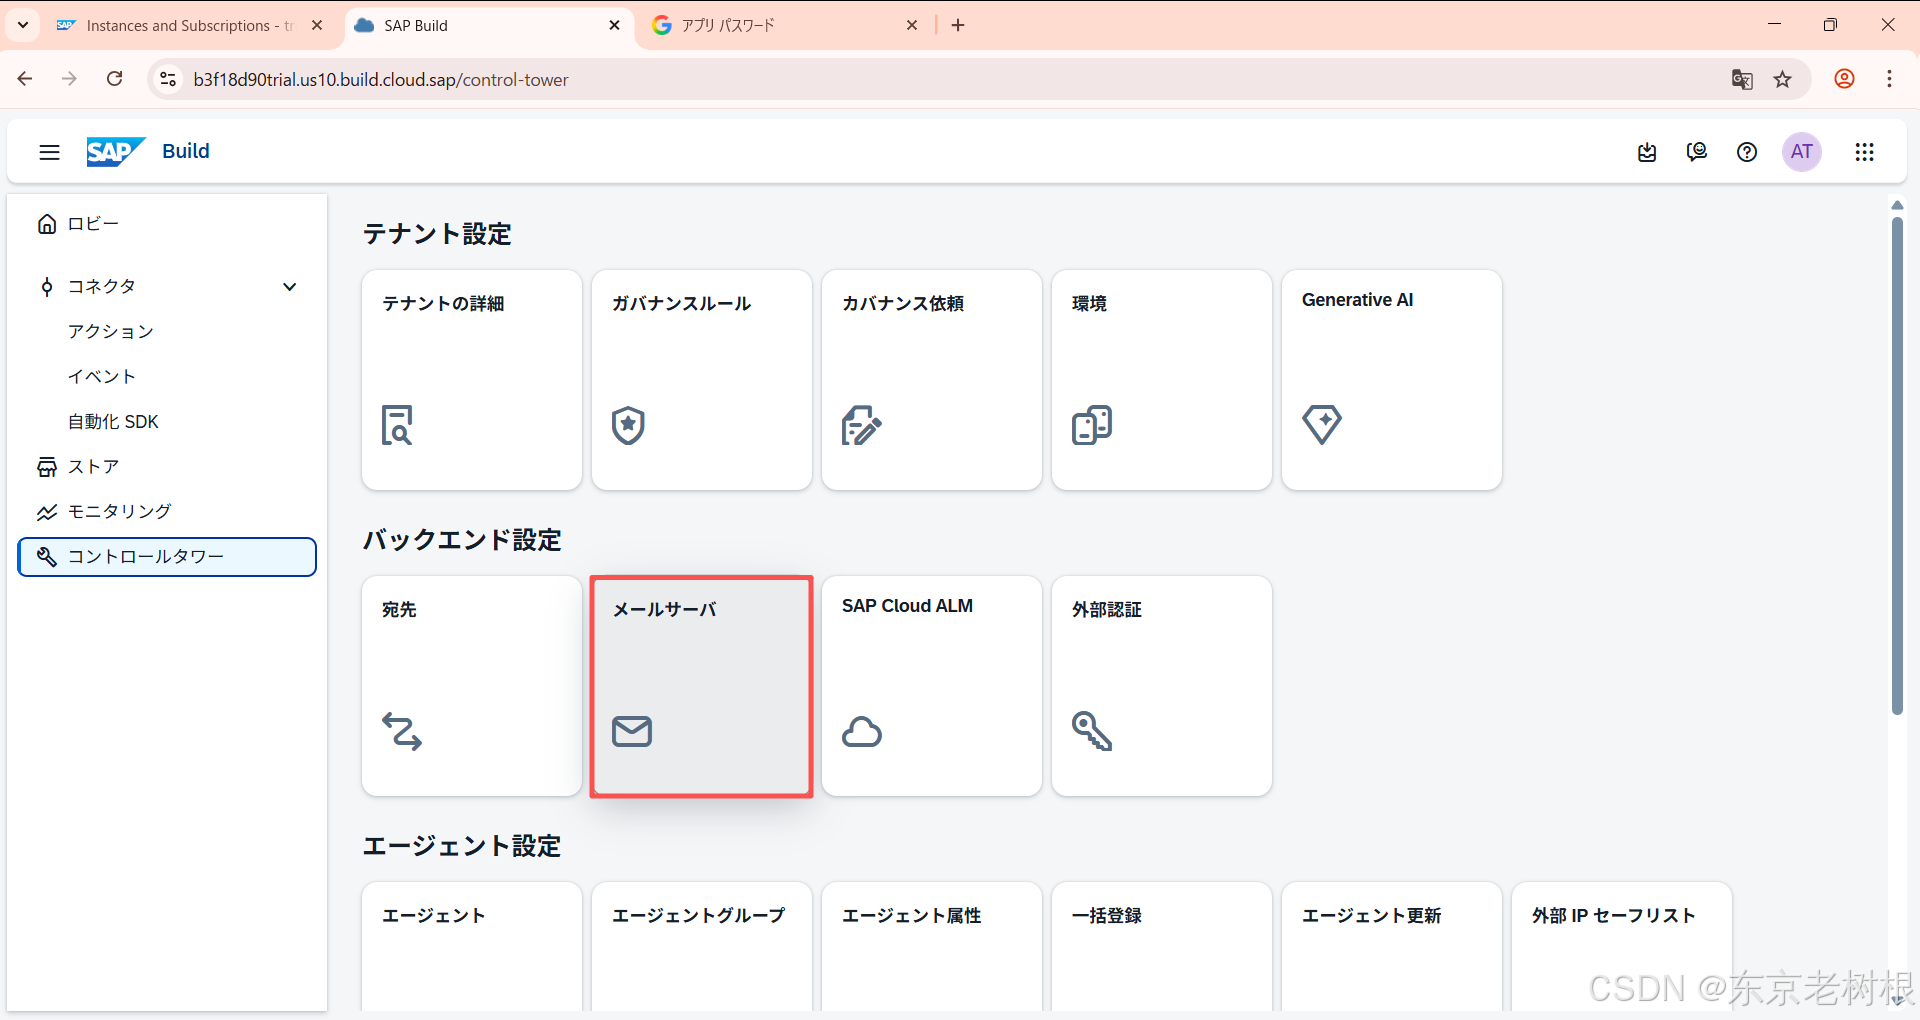The height and width of the screenshot is (1020, 1920).
Task: Click the browser address bar URL
Action: tap(381, 80)
